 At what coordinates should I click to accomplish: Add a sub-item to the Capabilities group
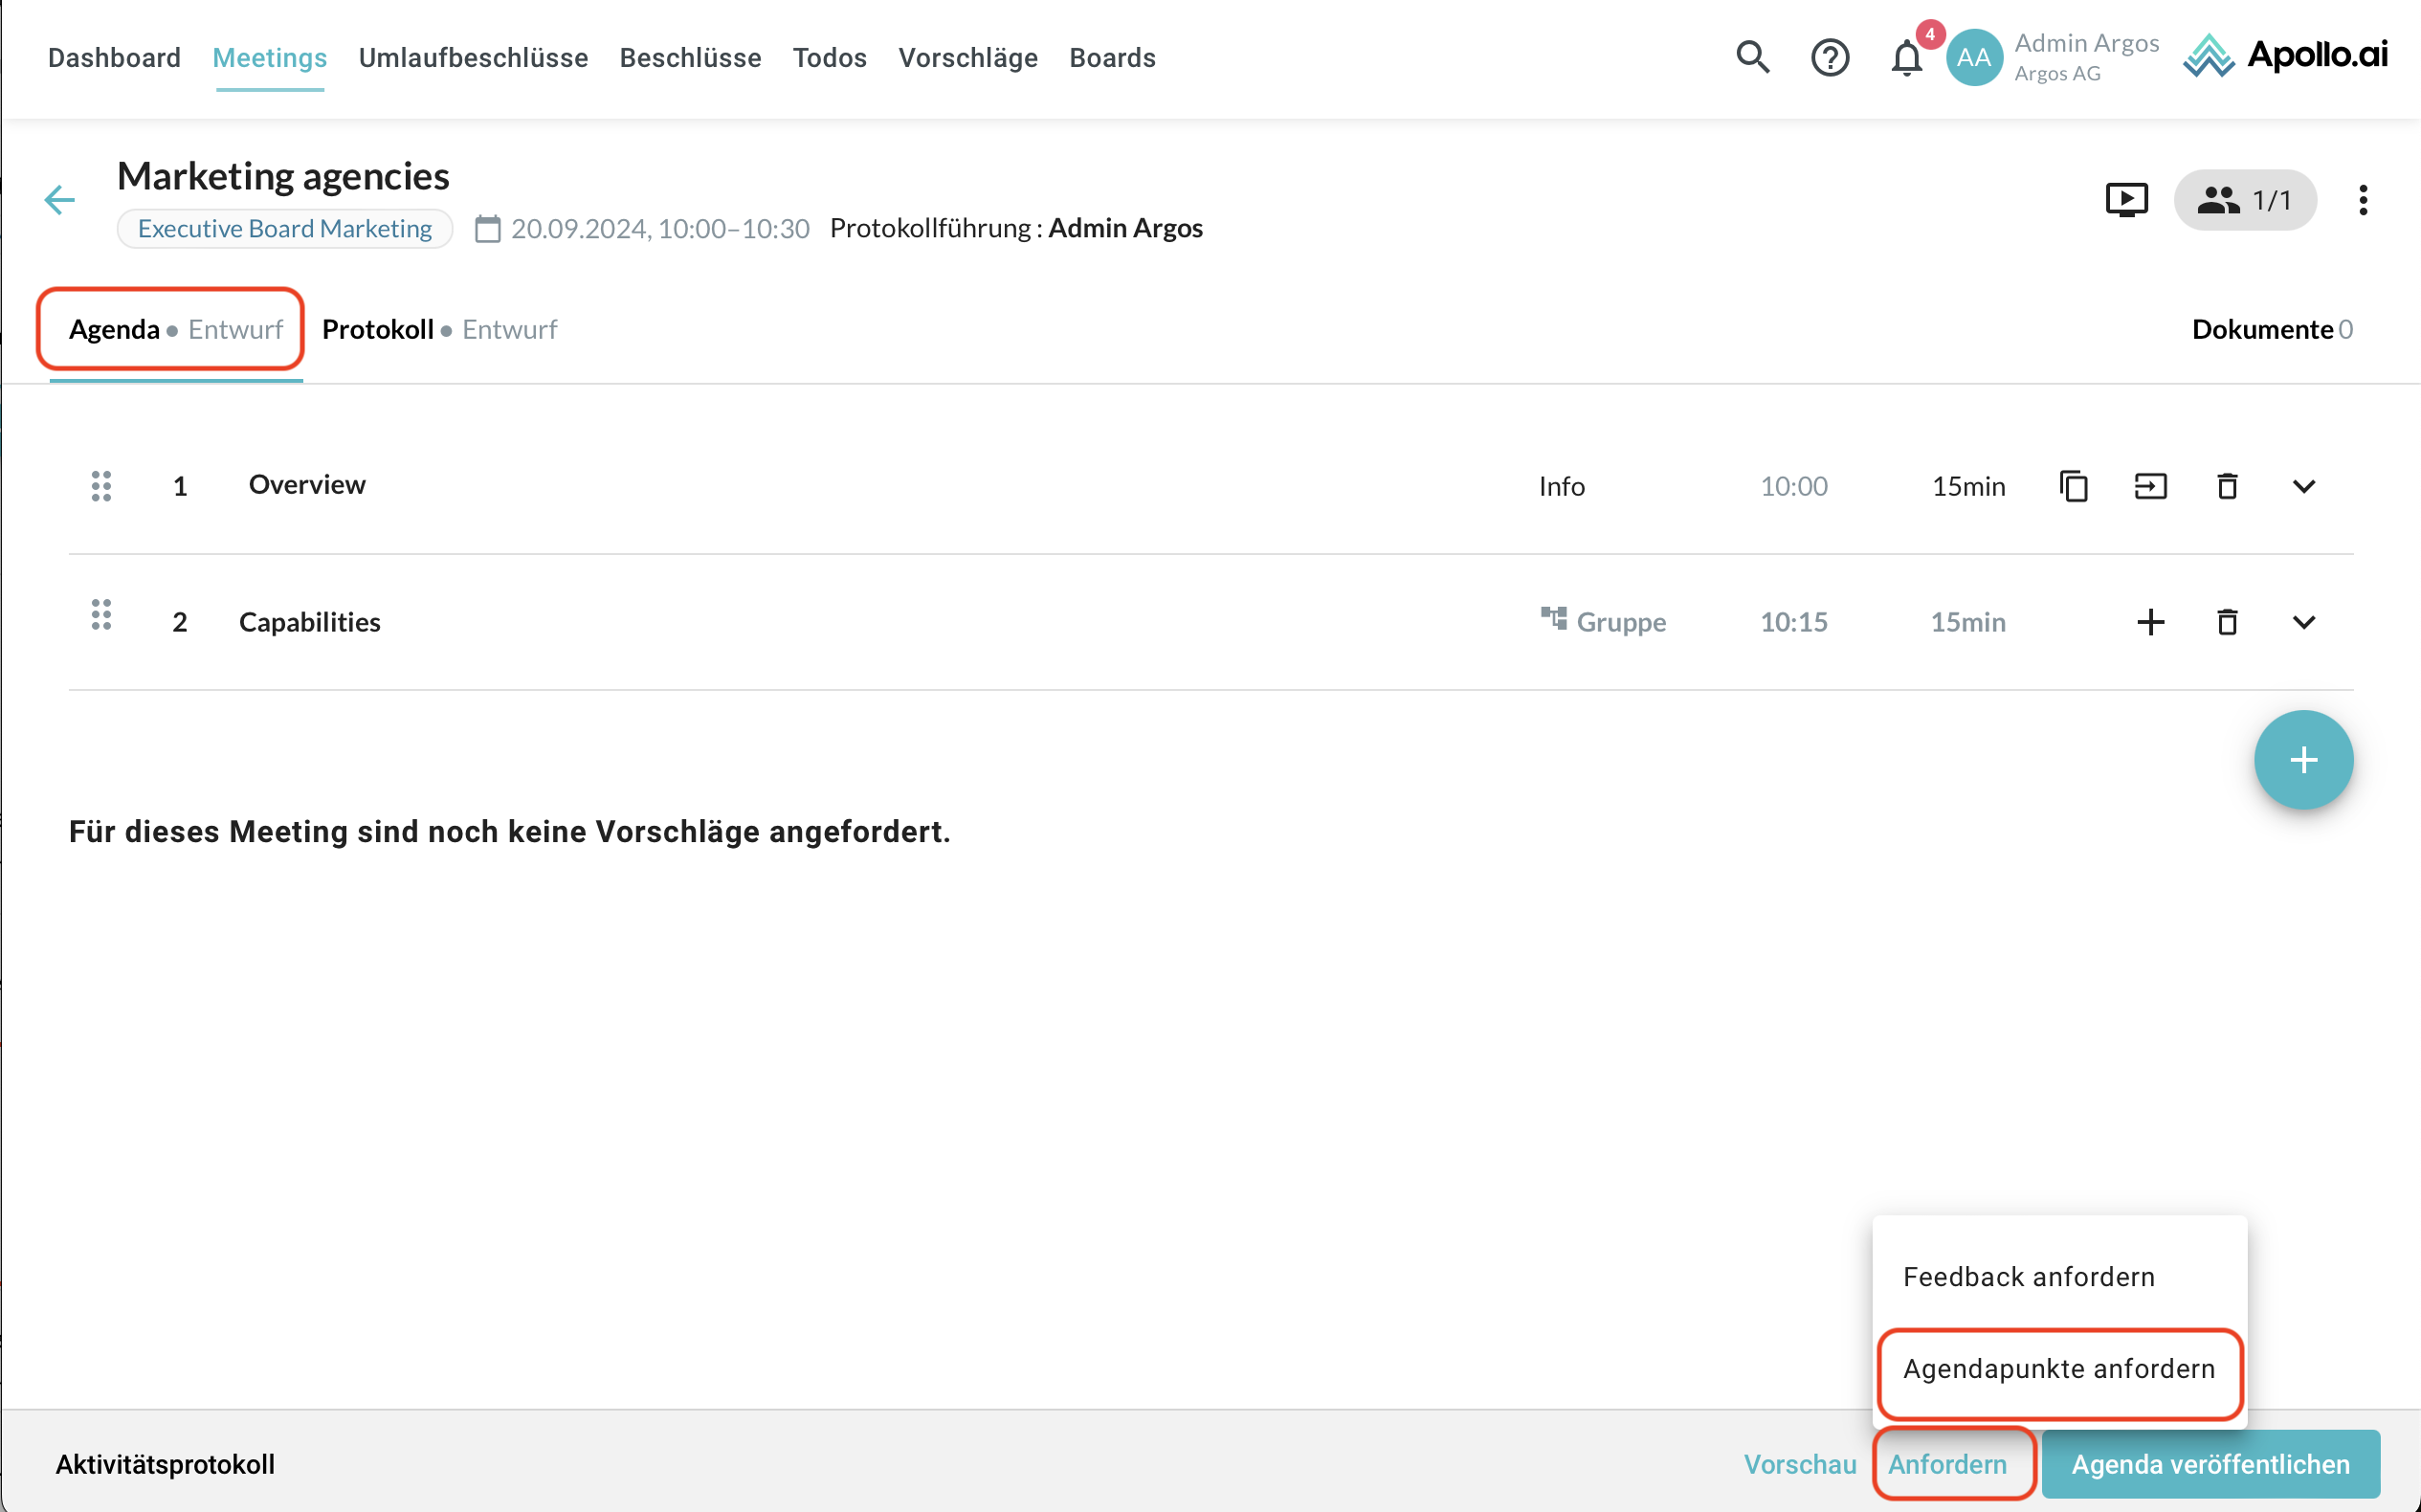(x=2150, y=622)
